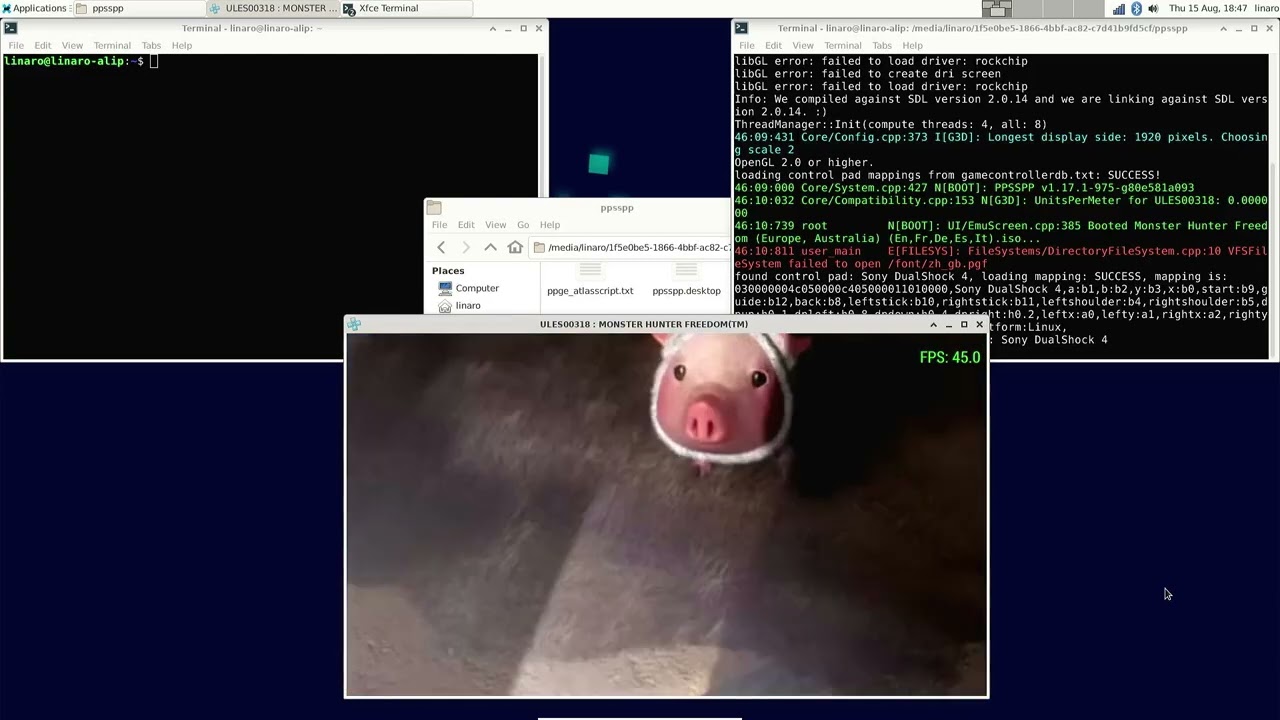This screenshot has height=720, width=1280.
Task: Open Edit menu in left terminal
Action: click(43, 45)
